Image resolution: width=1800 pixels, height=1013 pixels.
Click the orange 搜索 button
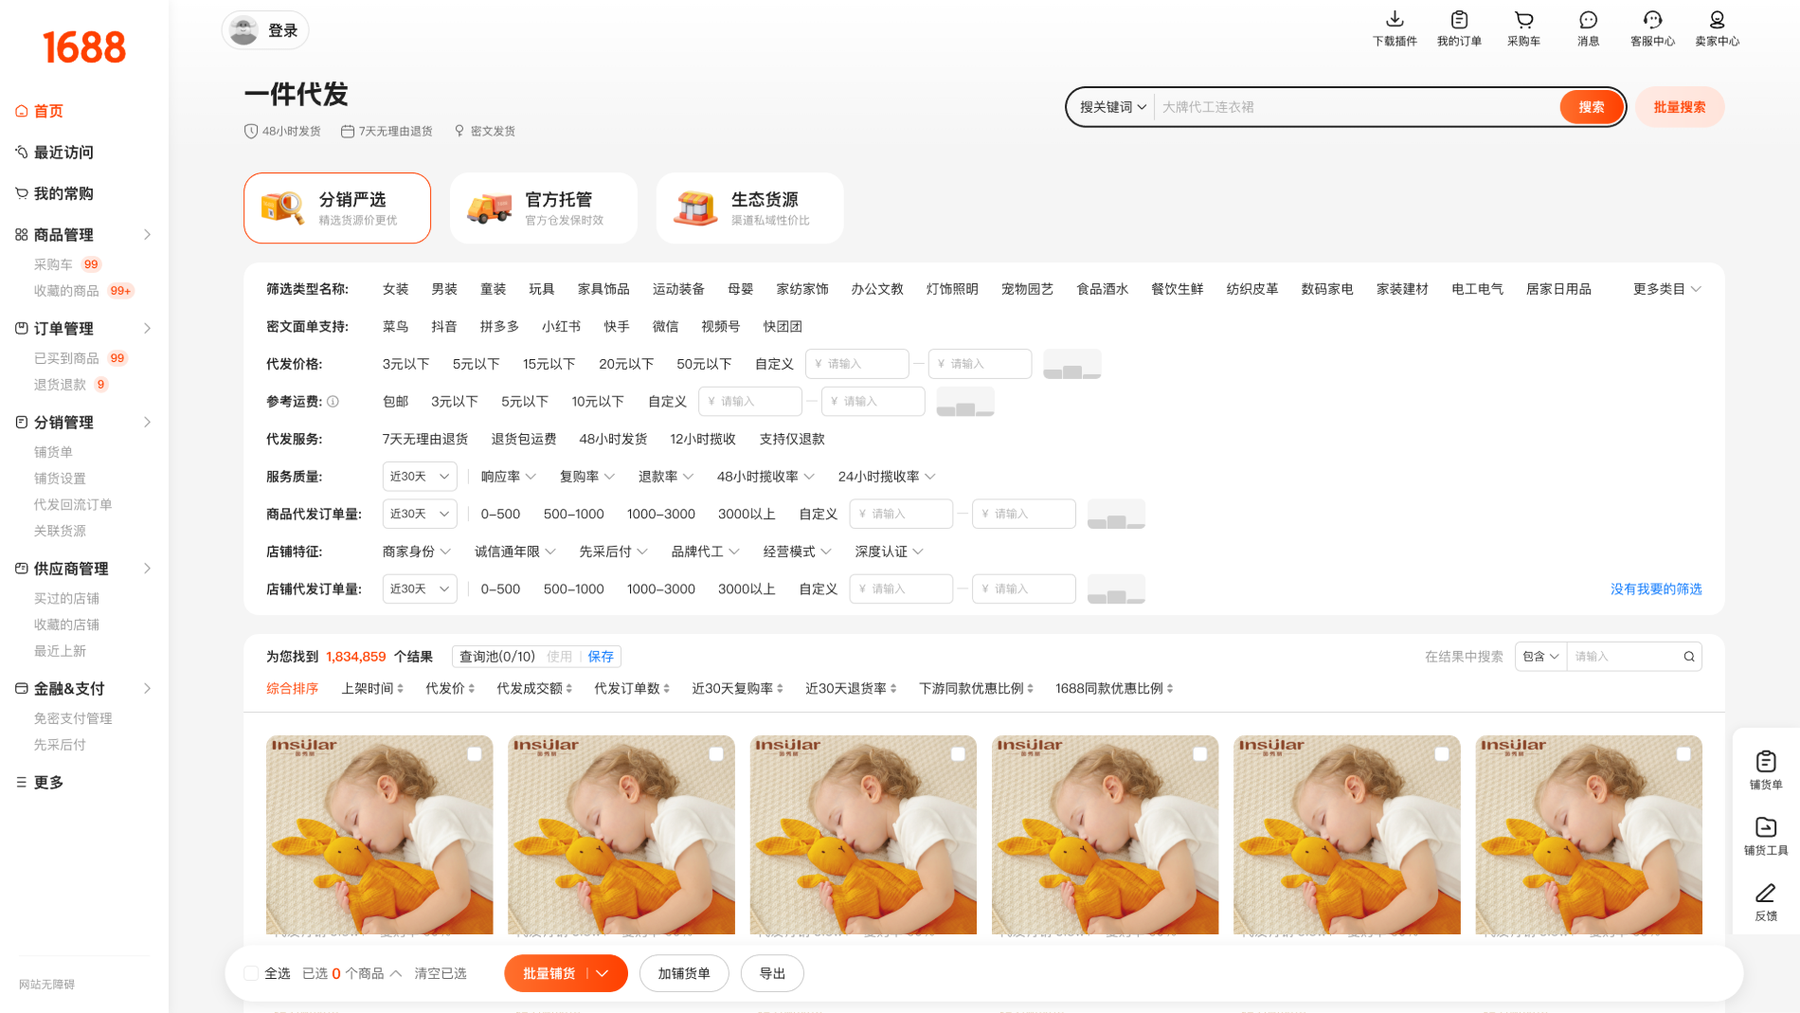point(1591,107)
